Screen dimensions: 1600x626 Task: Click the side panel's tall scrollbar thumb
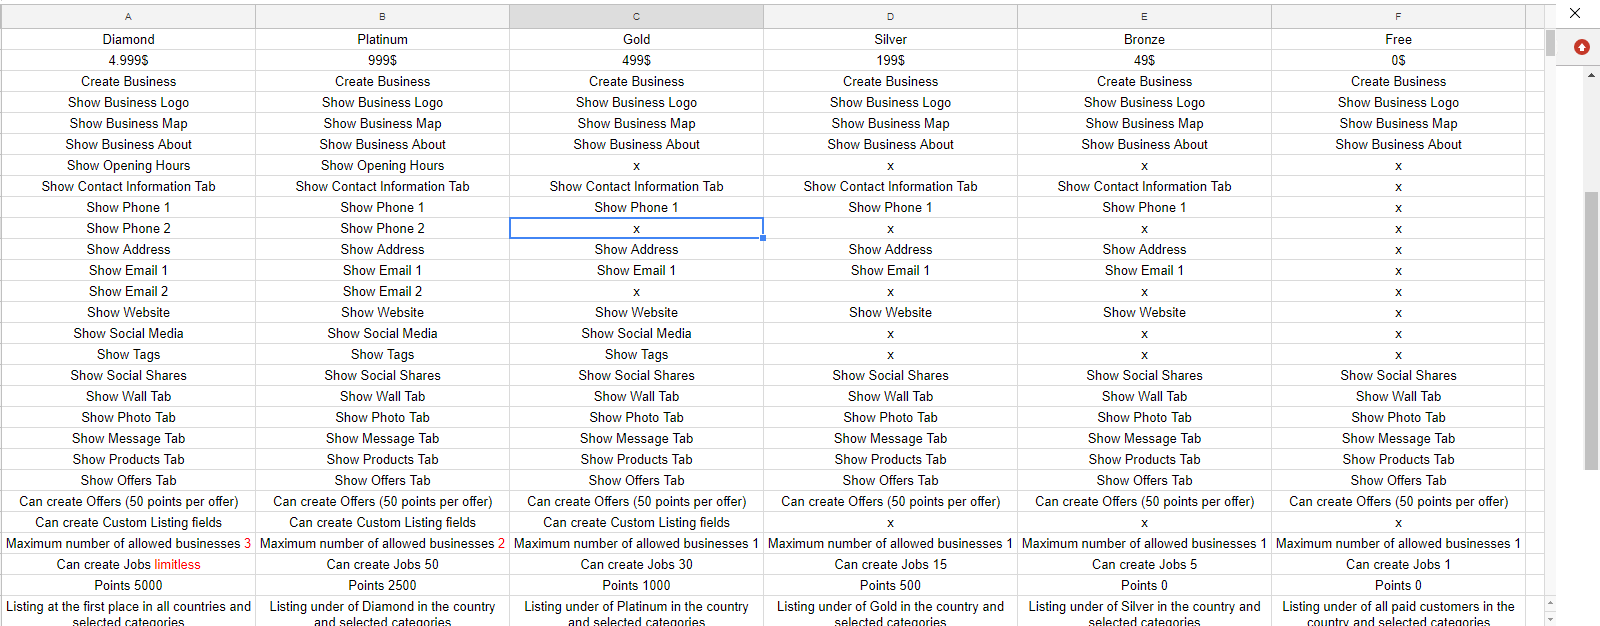point(1591,330)
